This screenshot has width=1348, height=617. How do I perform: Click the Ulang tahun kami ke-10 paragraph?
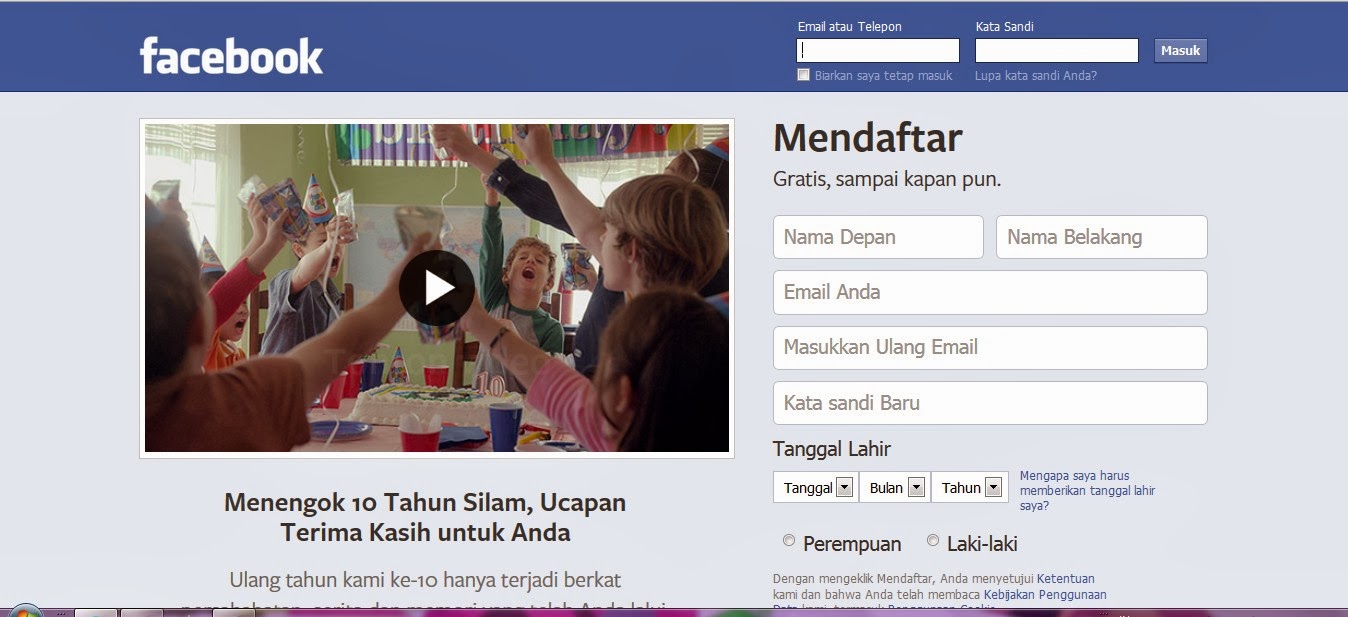tap(425, 591)
